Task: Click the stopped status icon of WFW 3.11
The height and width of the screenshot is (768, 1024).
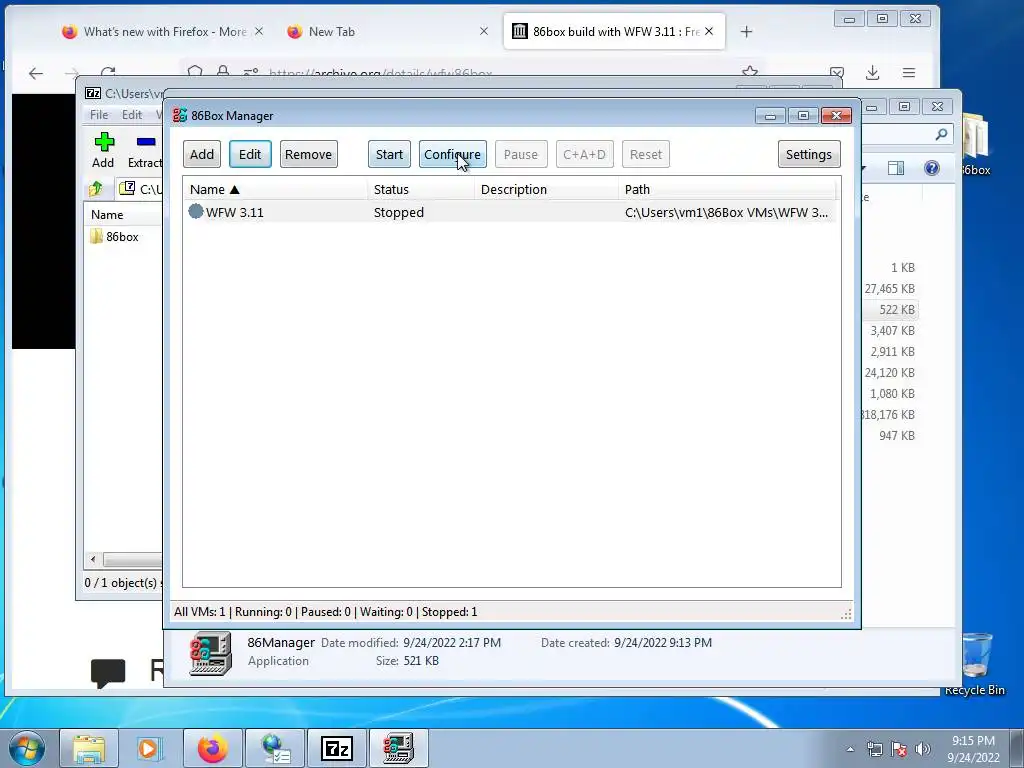Action: (x=195, y=212)
